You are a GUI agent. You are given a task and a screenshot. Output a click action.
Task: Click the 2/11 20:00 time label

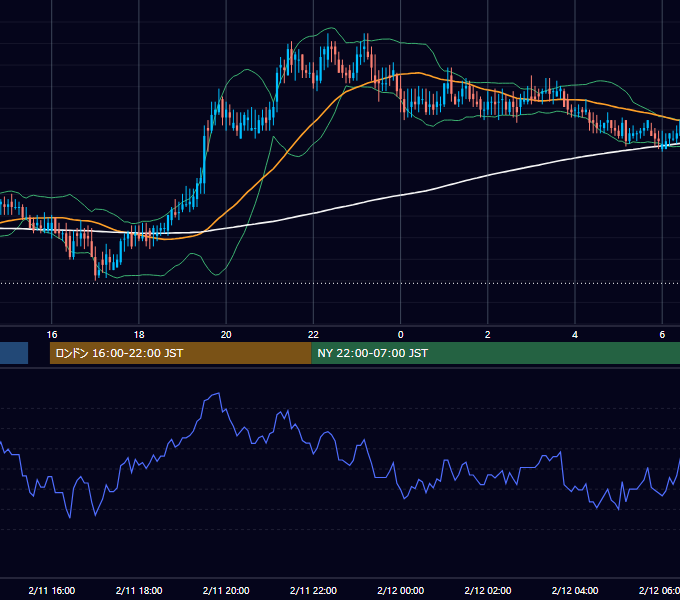coord(226,590)
